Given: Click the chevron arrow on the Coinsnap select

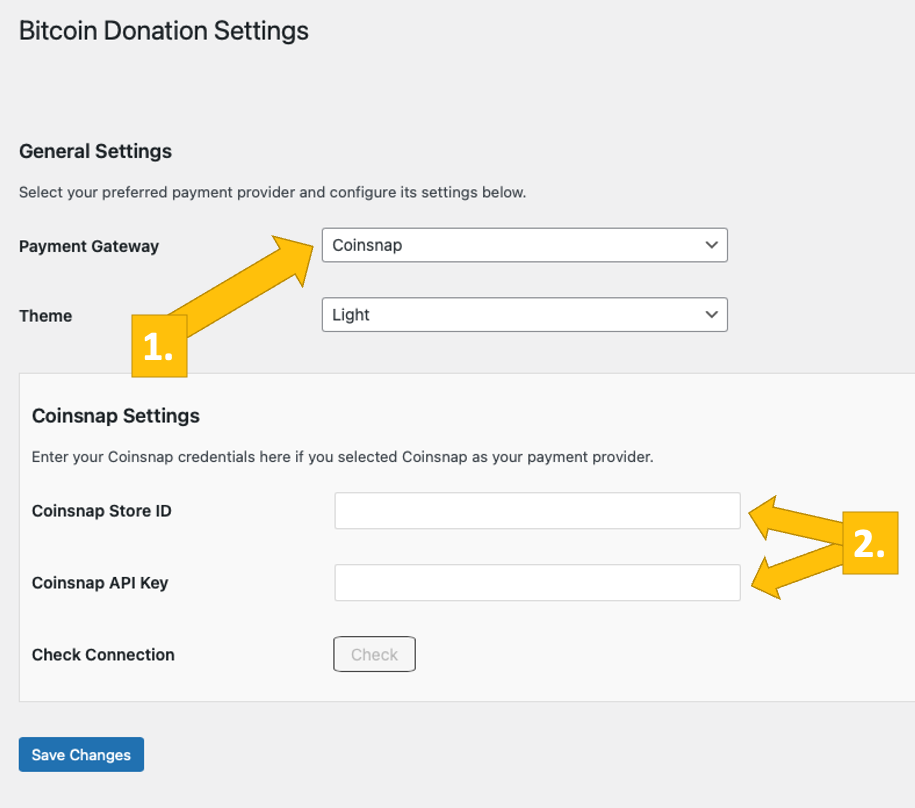Looking at the screenshot, I should 711,245.
